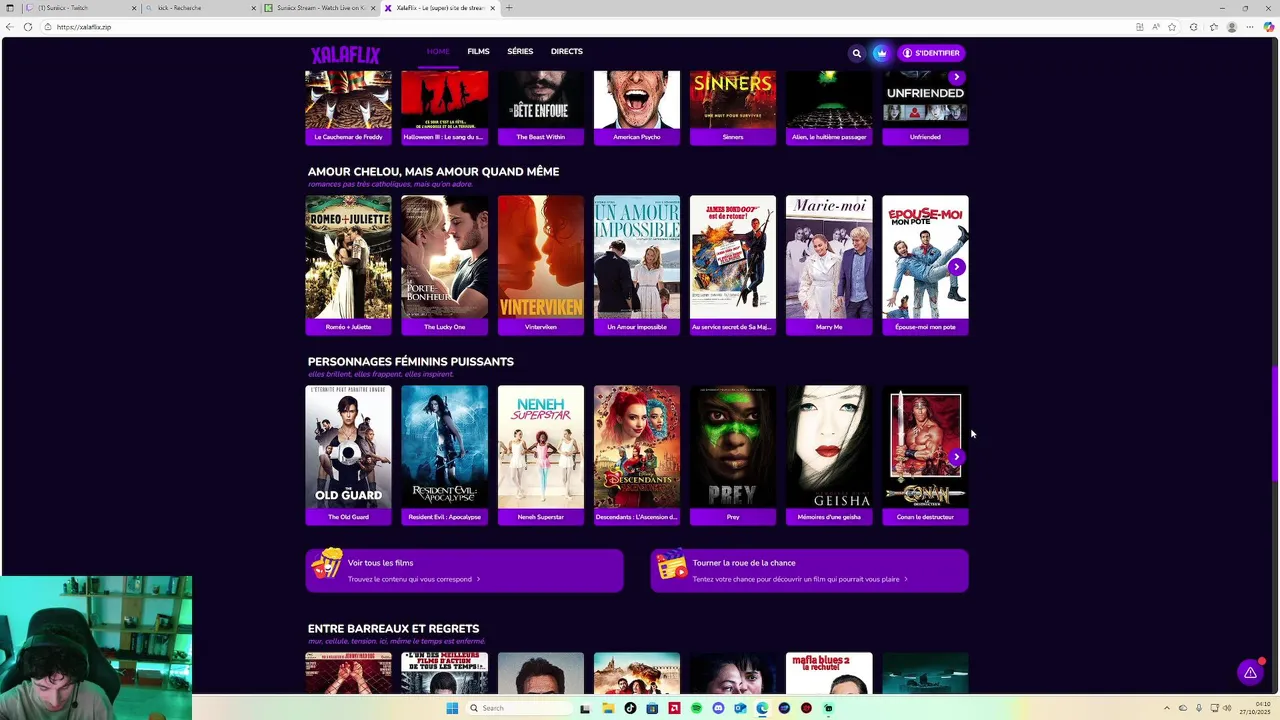Open Vinterviken movie poster

click(540, 257)
